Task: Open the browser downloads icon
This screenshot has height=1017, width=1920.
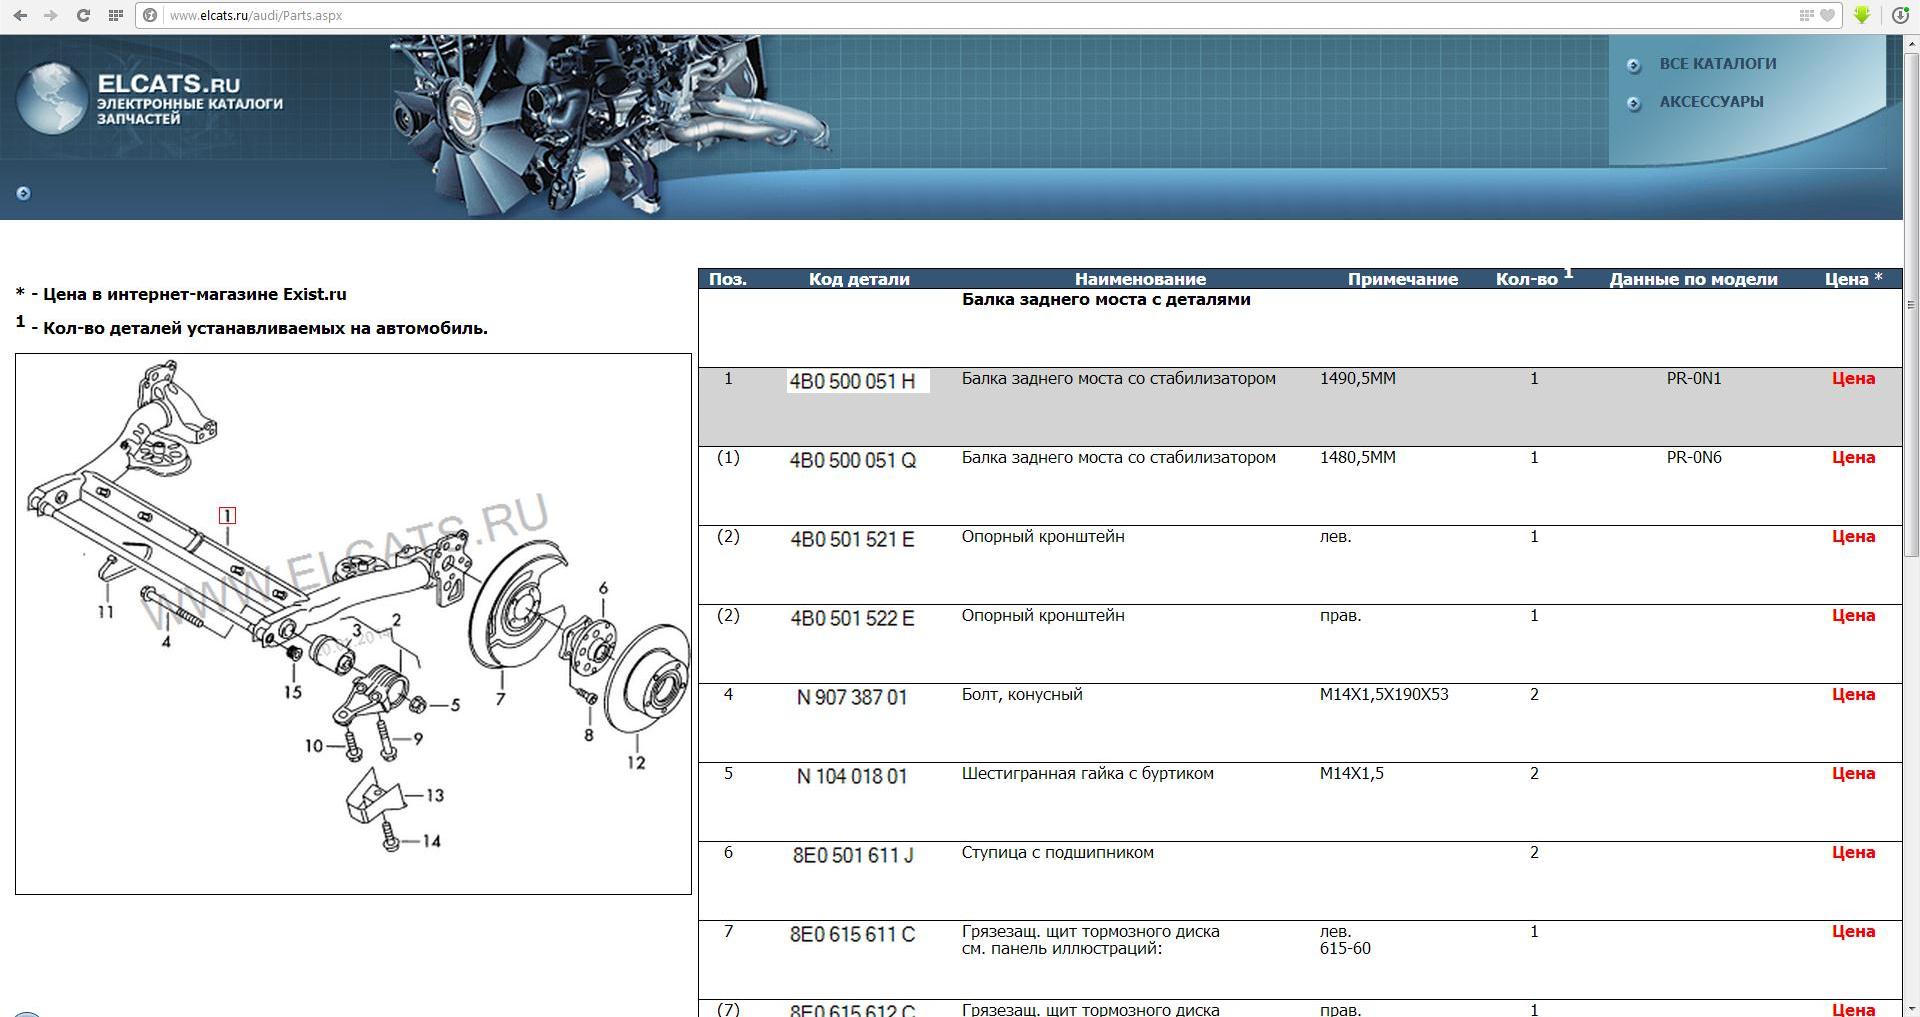Action: [1900, 16]
